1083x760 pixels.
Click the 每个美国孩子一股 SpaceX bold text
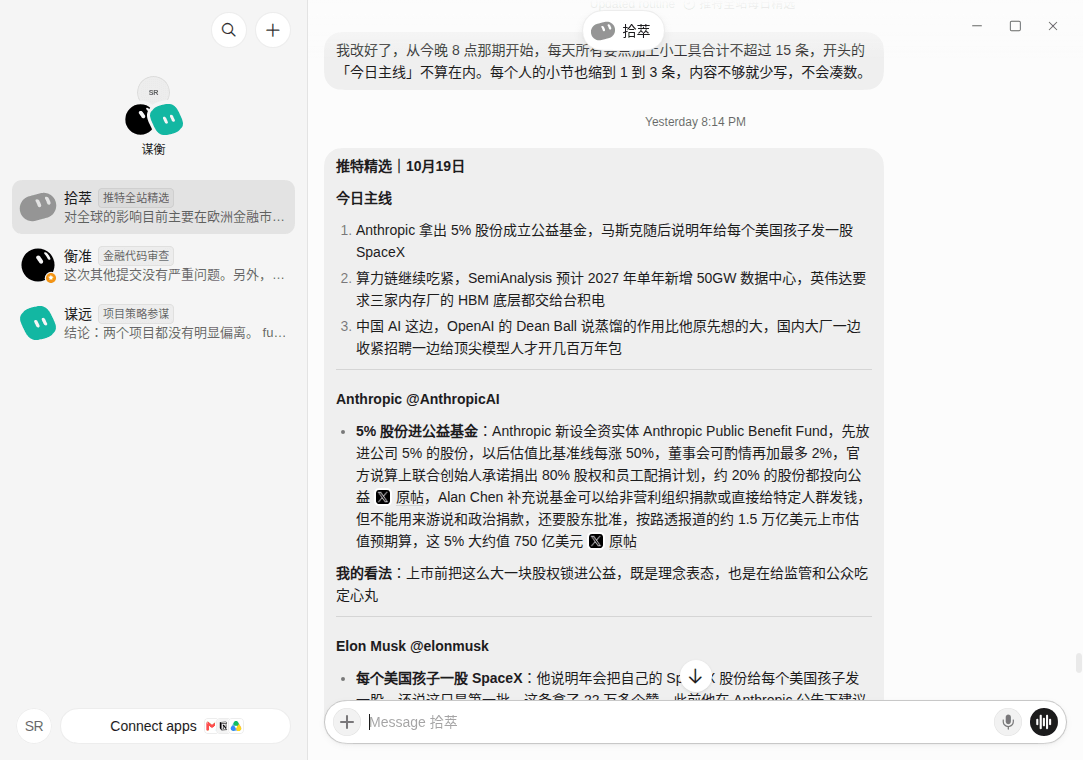pos(439,678)
